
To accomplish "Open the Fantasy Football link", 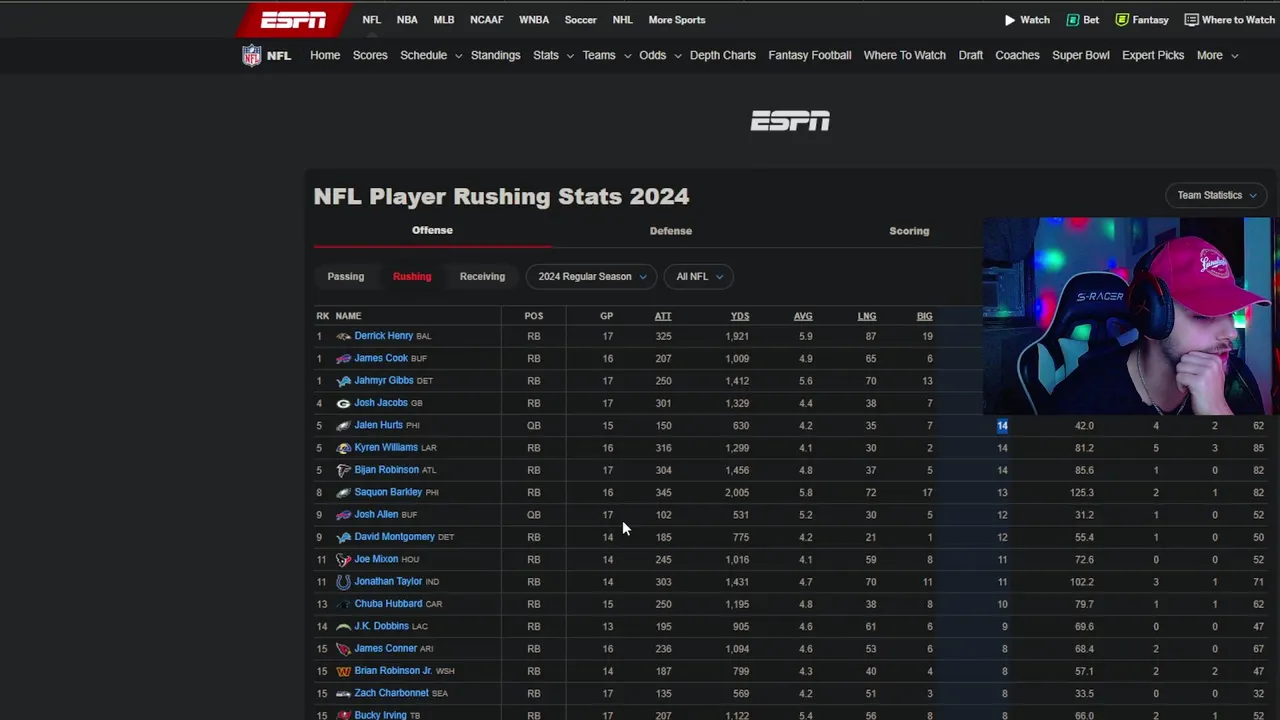I will (x=810, y=55).
